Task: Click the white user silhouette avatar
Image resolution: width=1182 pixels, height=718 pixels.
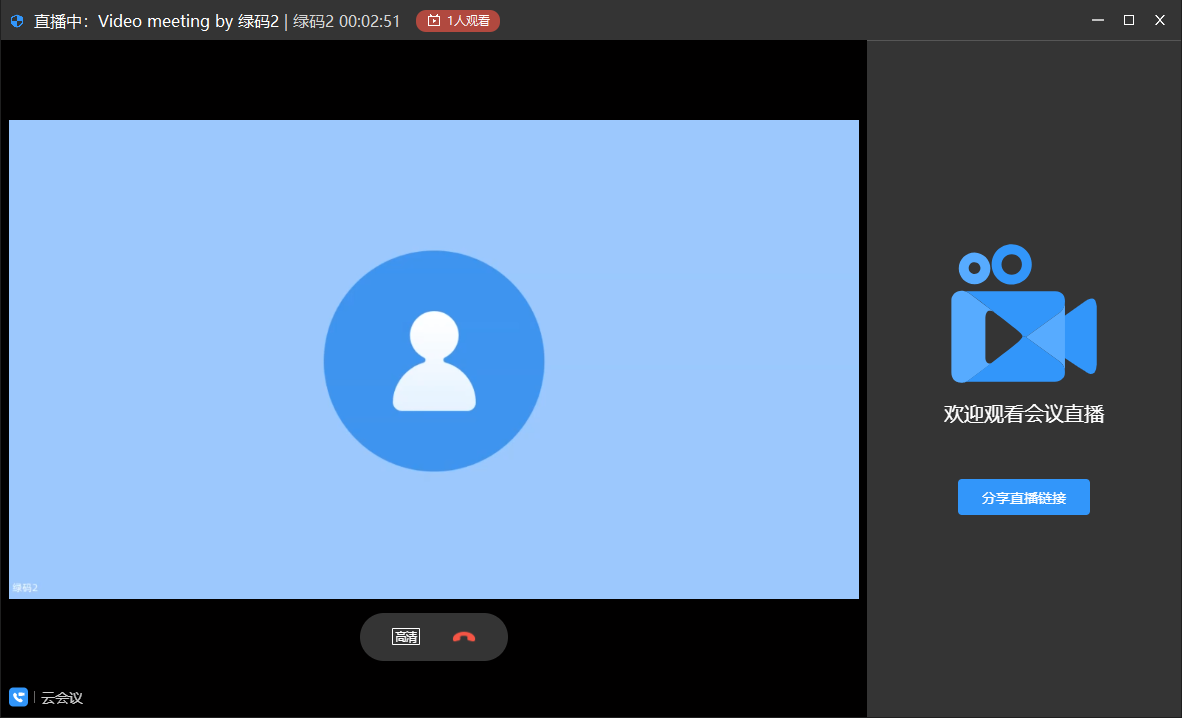Action: (x=434, y=361)
